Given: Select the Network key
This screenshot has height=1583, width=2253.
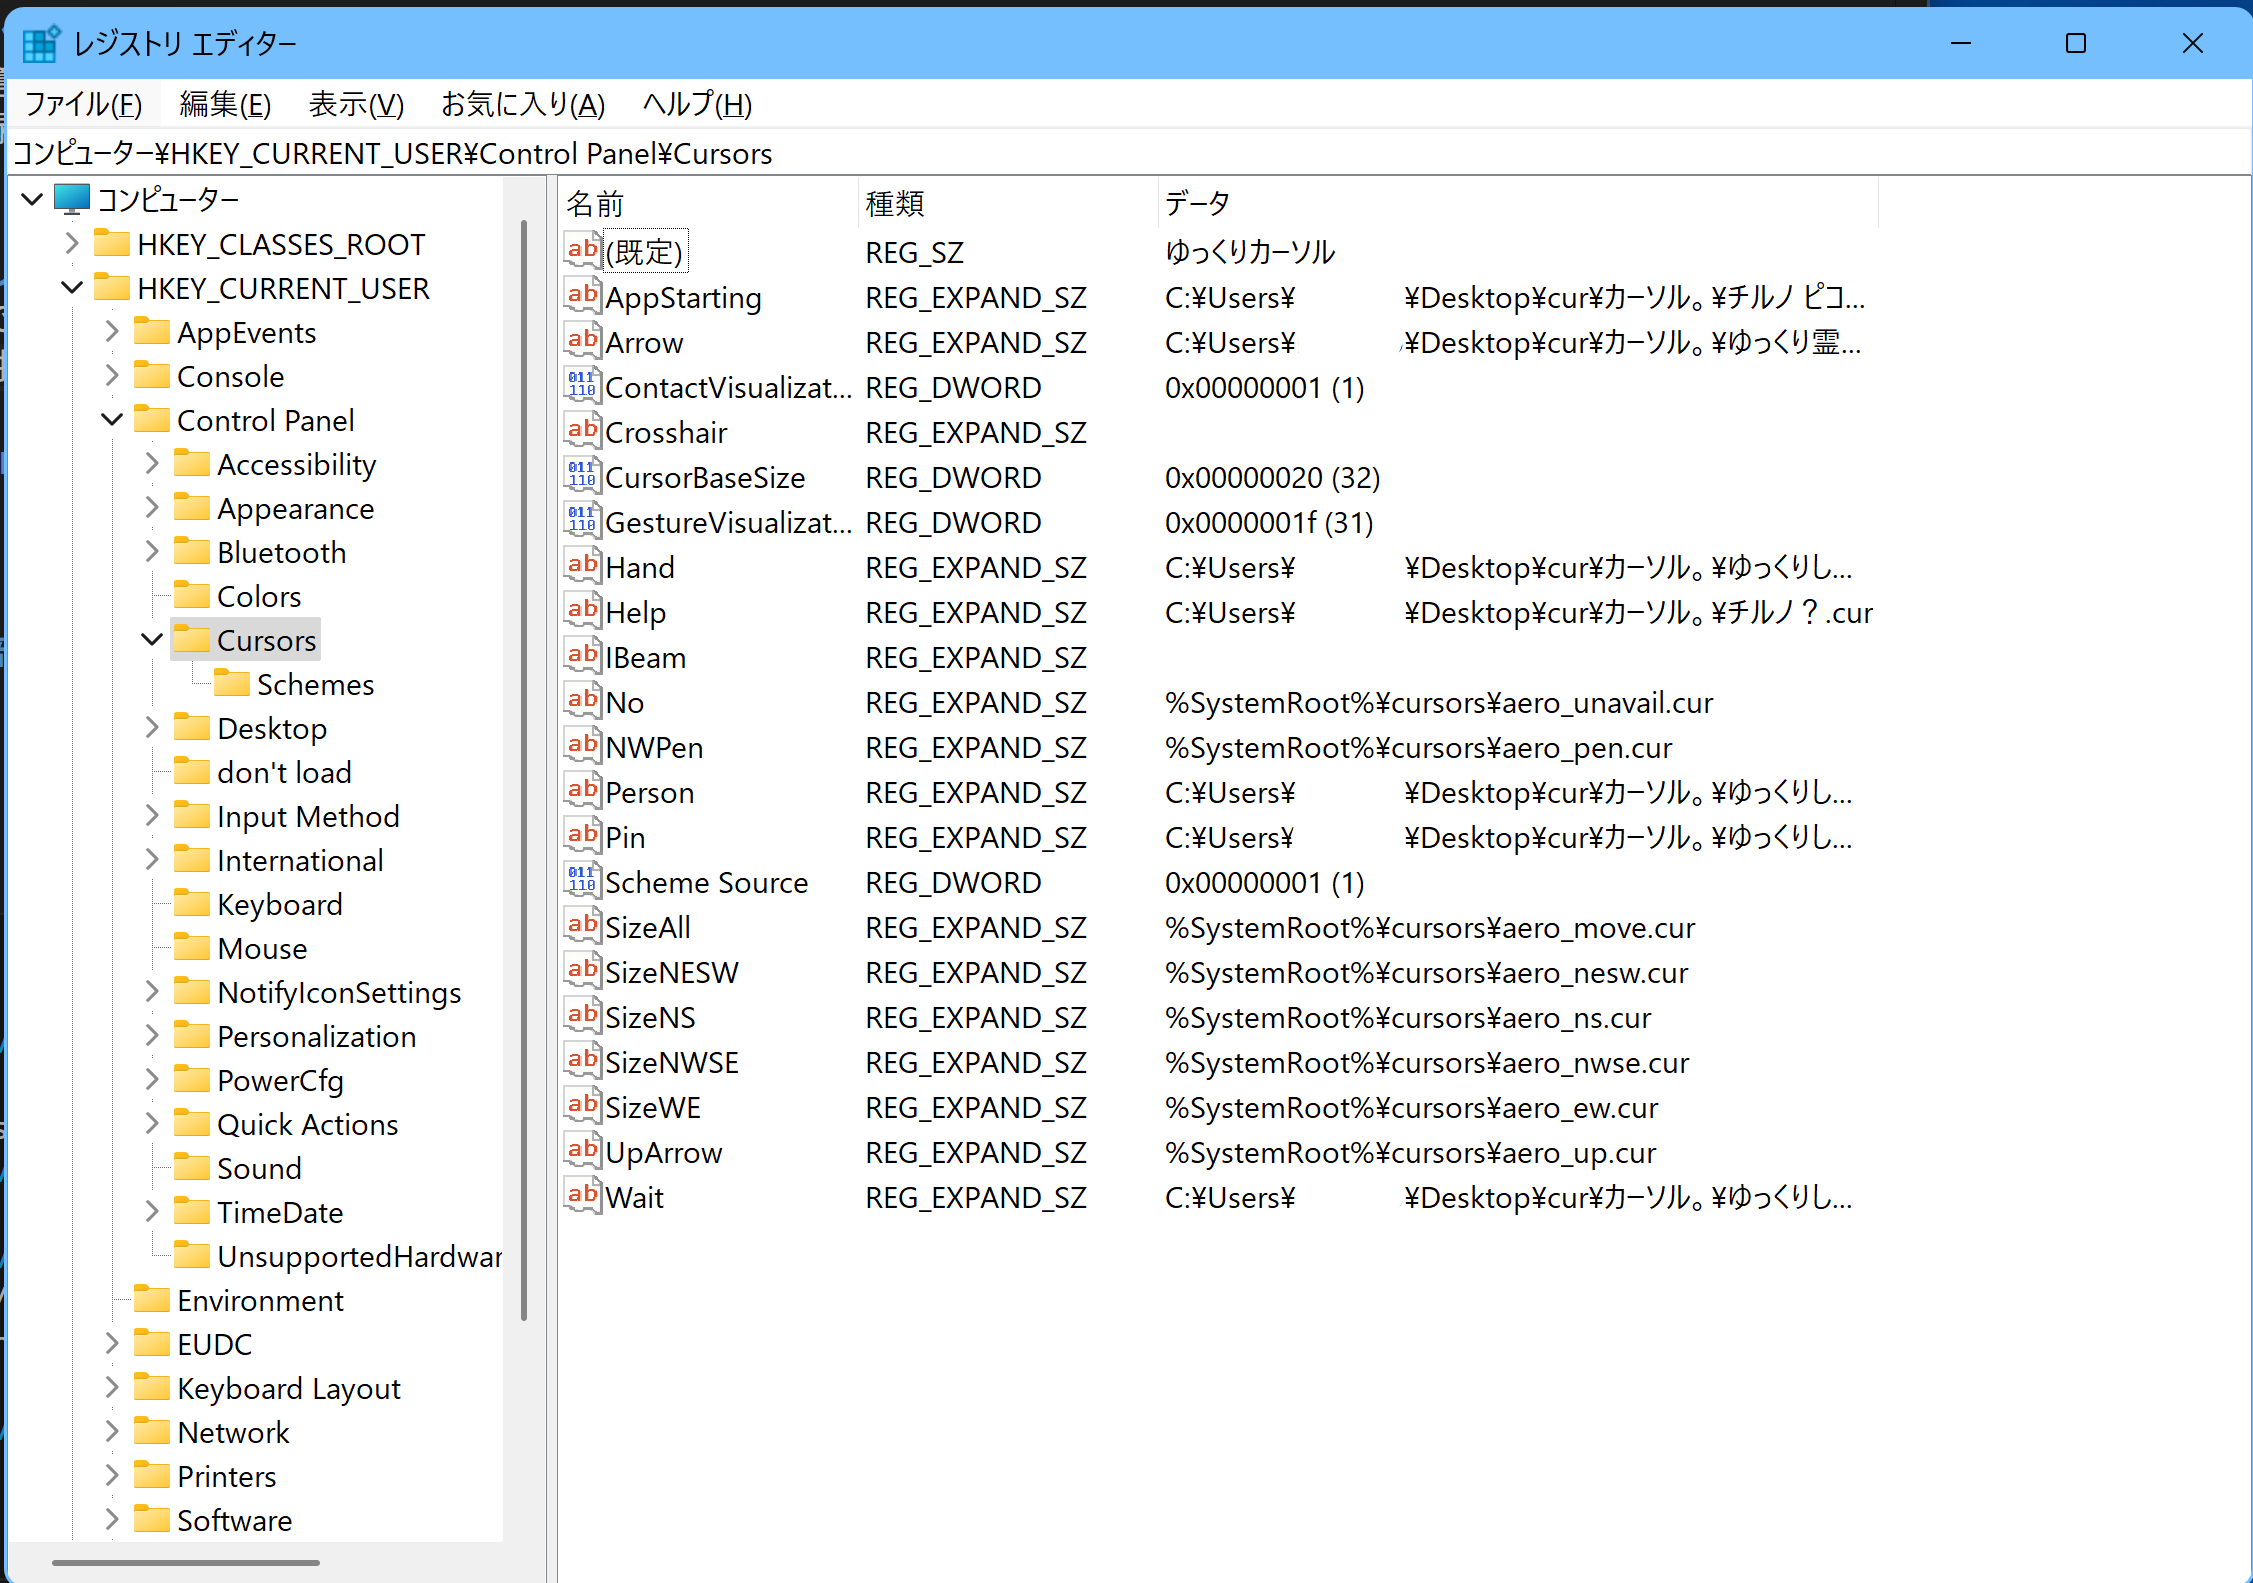Looking at the screenshot, I should 233,1432.
